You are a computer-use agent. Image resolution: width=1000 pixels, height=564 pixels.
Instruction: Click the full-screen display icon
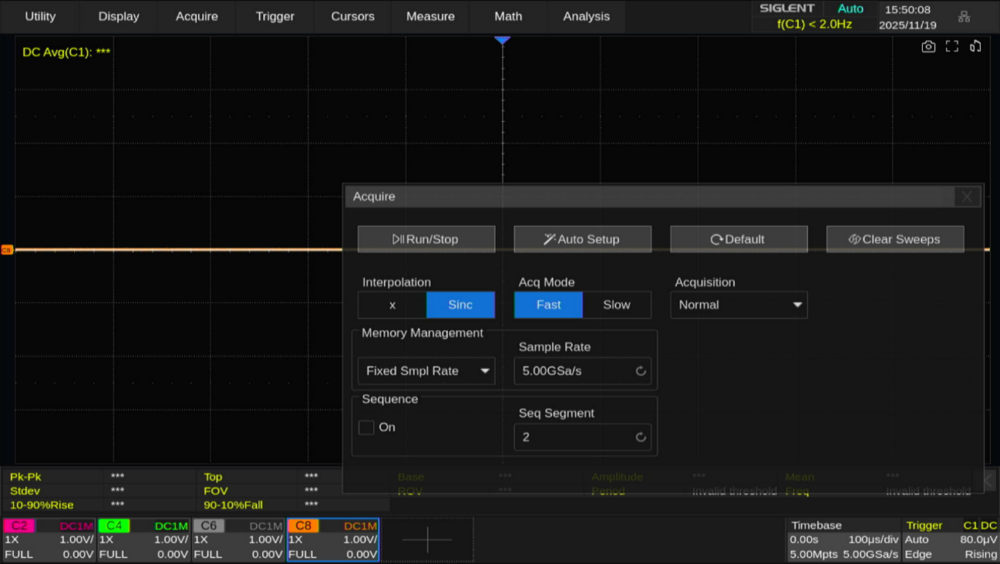click(952, 47)
